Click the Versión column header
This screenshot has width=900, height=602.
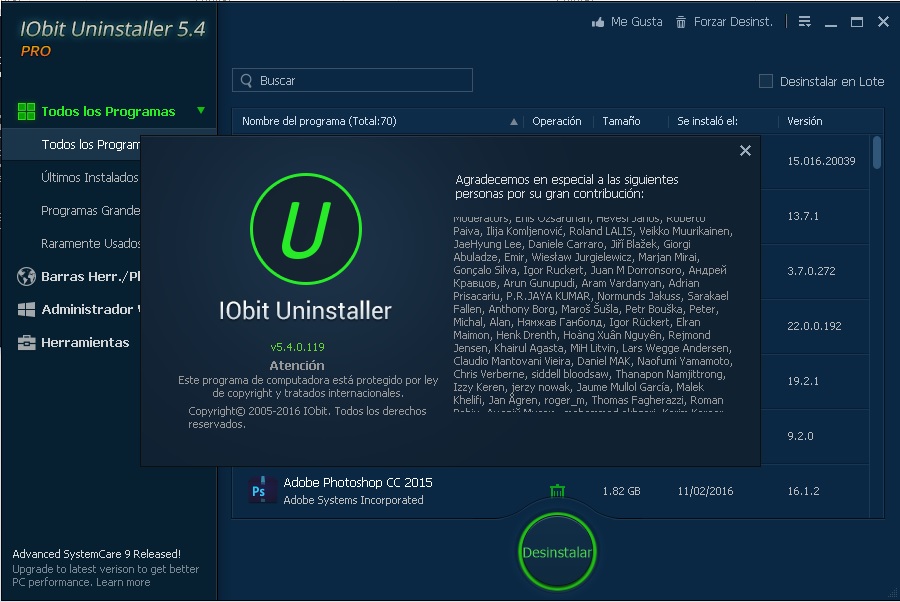pyautogui.click(x=804, y=121)
